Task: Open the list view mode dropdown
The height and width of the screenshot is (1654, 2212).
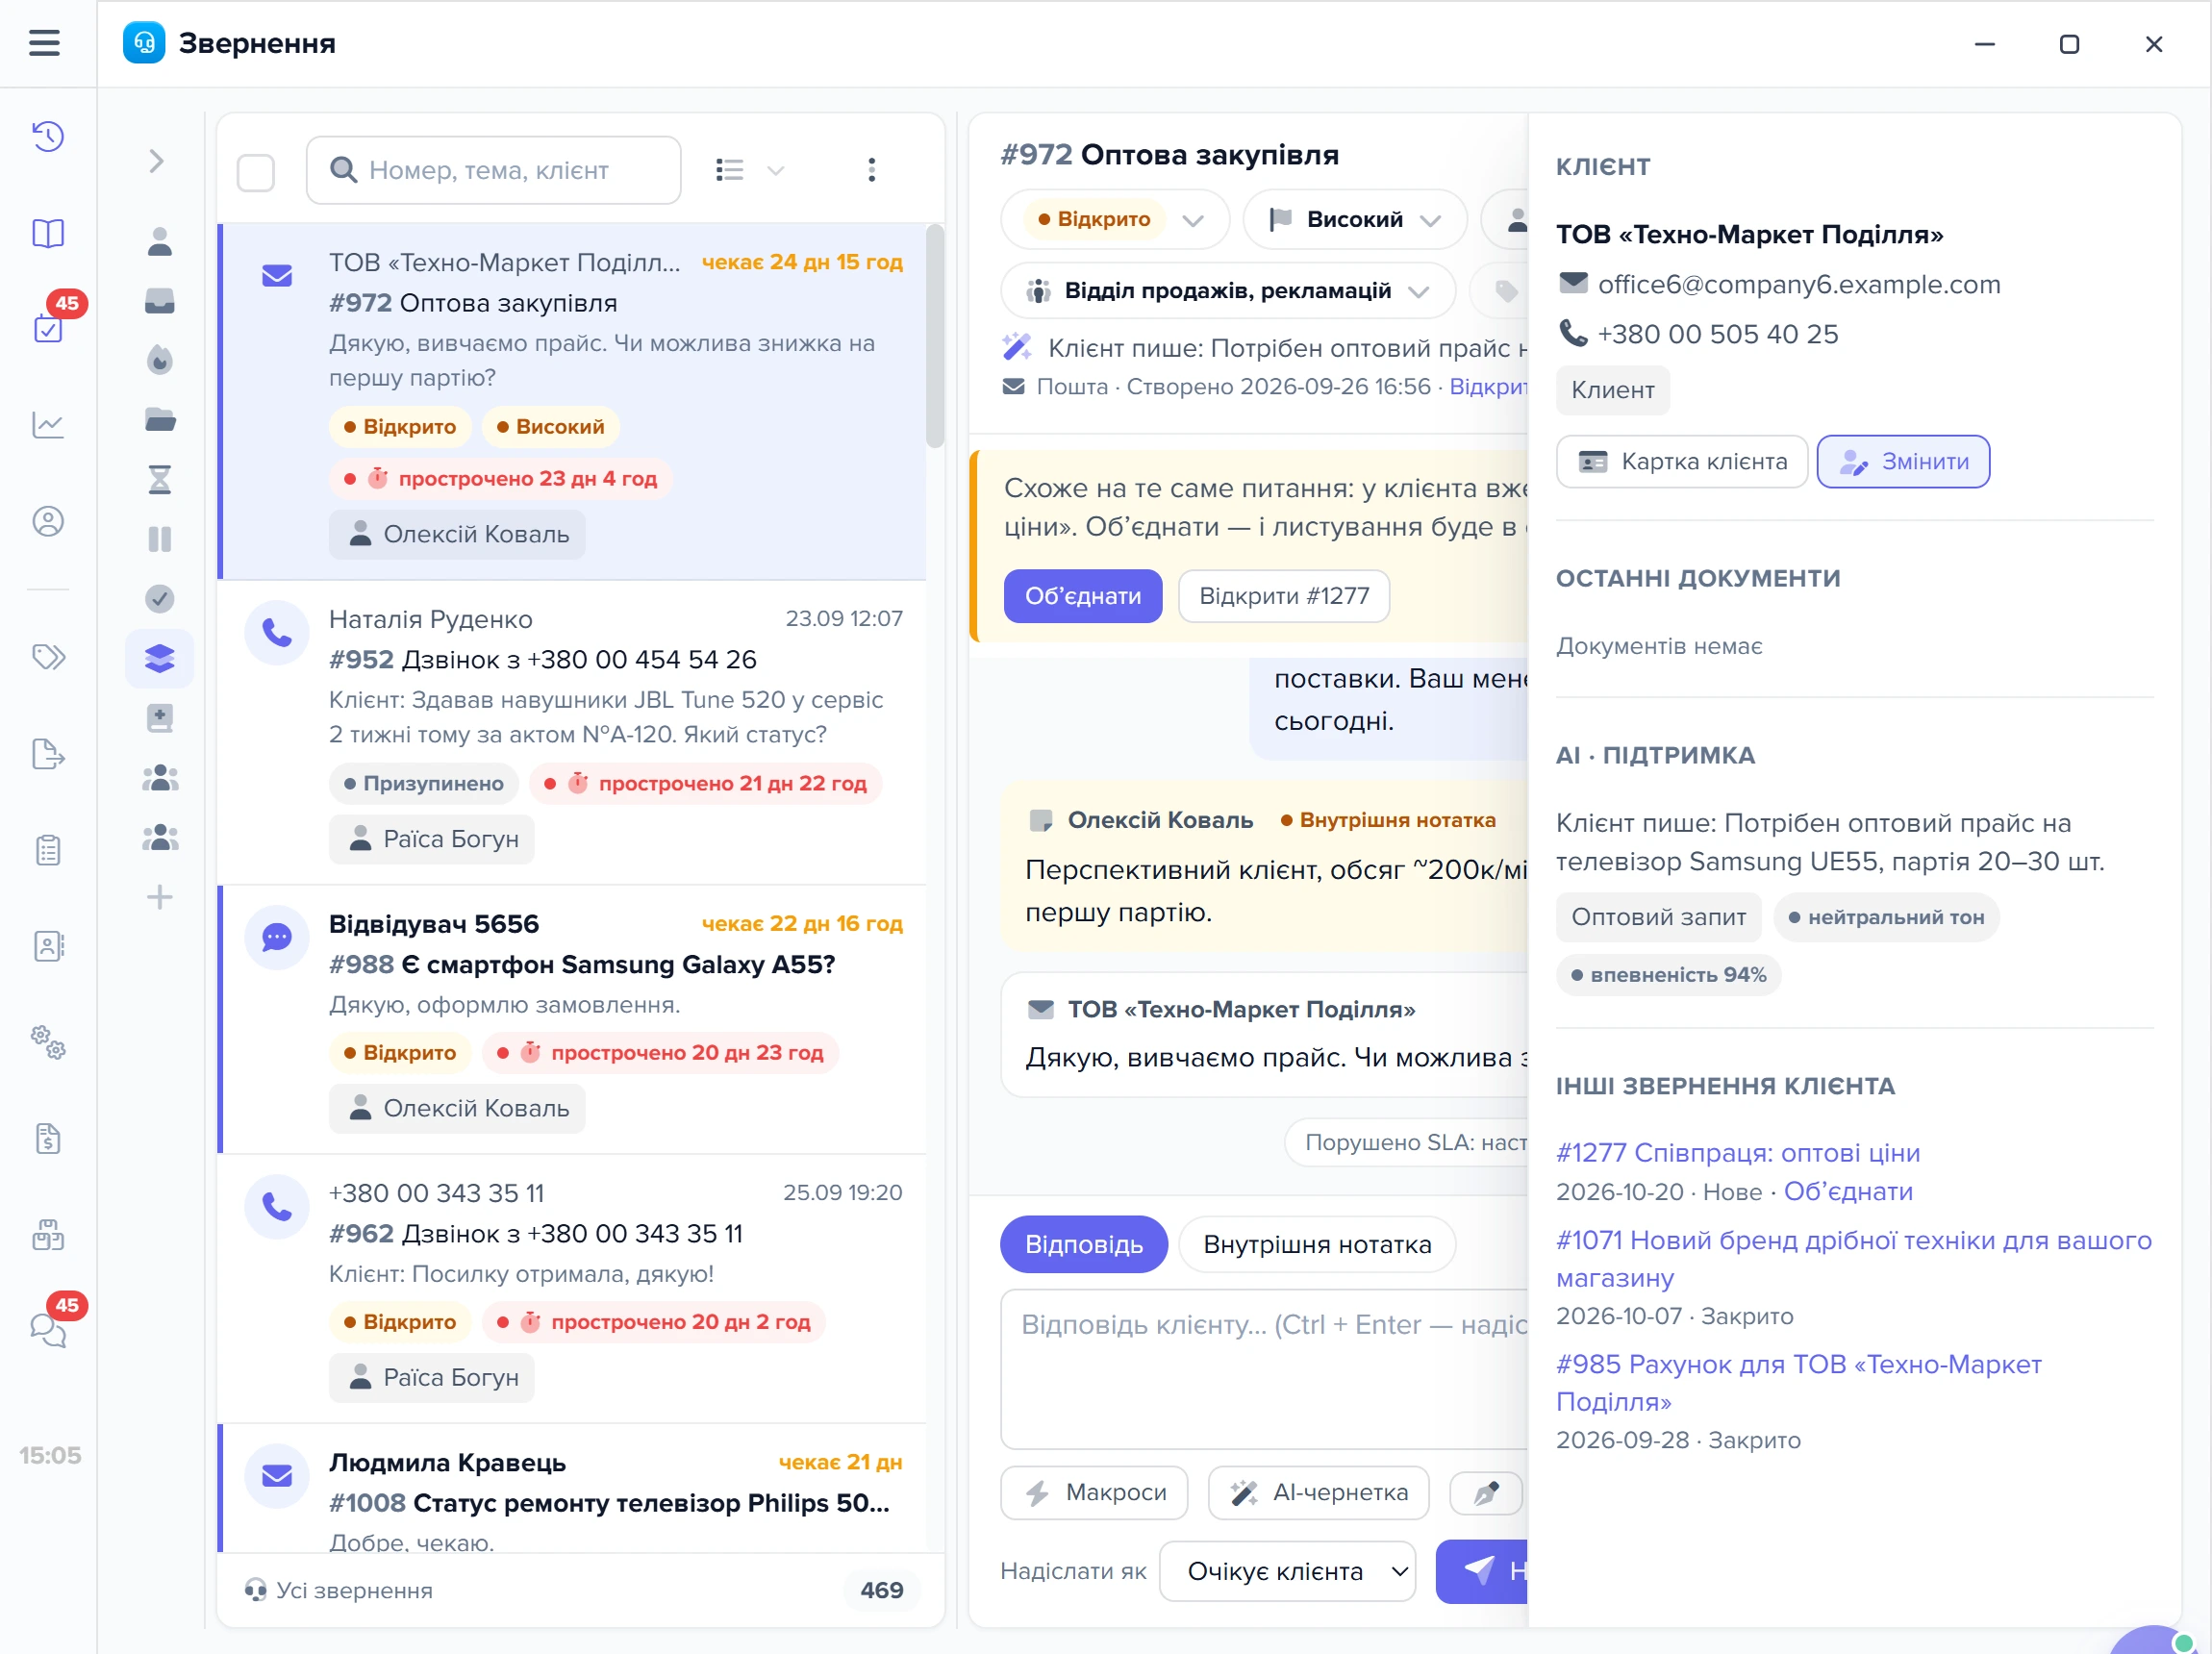Action: (750, 170)
